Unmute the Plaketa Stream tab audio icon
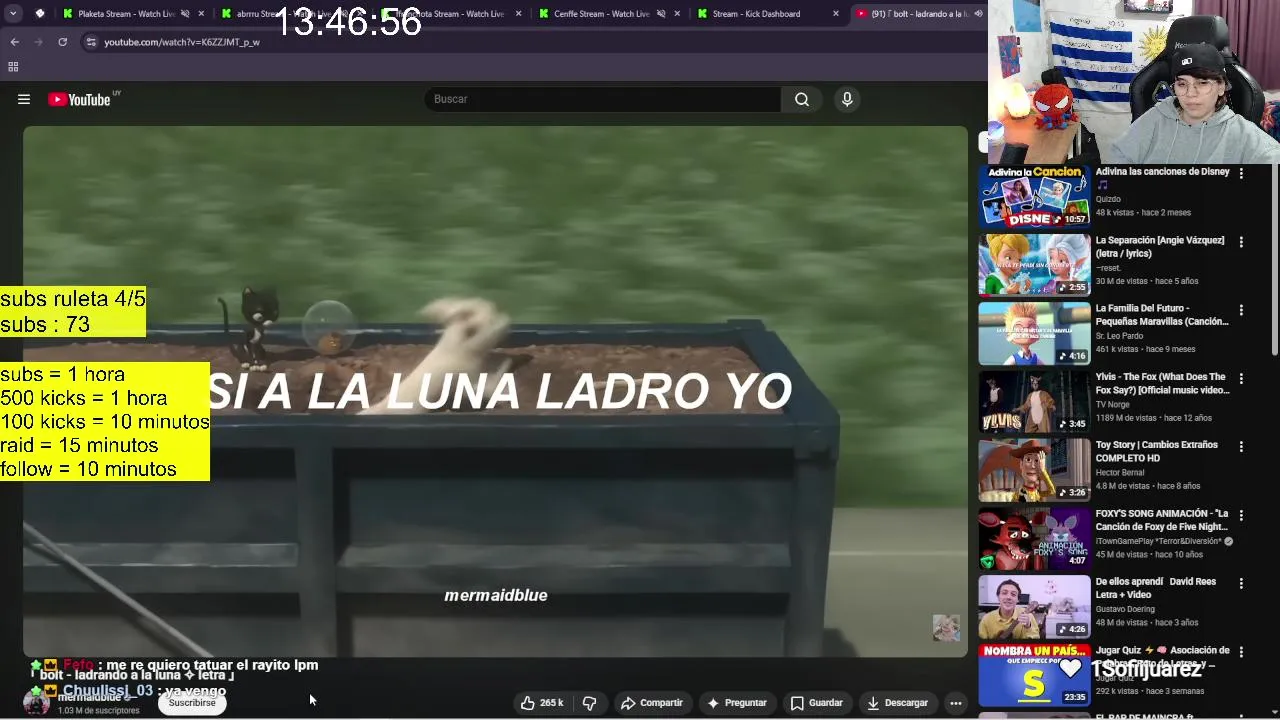Screen dimensions: 1280x720 (x=185, y=14)
